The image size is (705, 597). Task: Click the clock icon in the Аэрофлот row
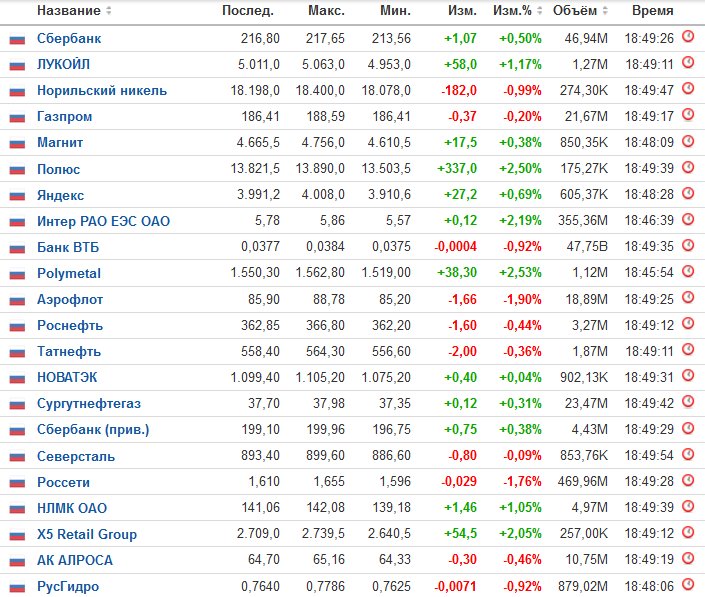688,298
